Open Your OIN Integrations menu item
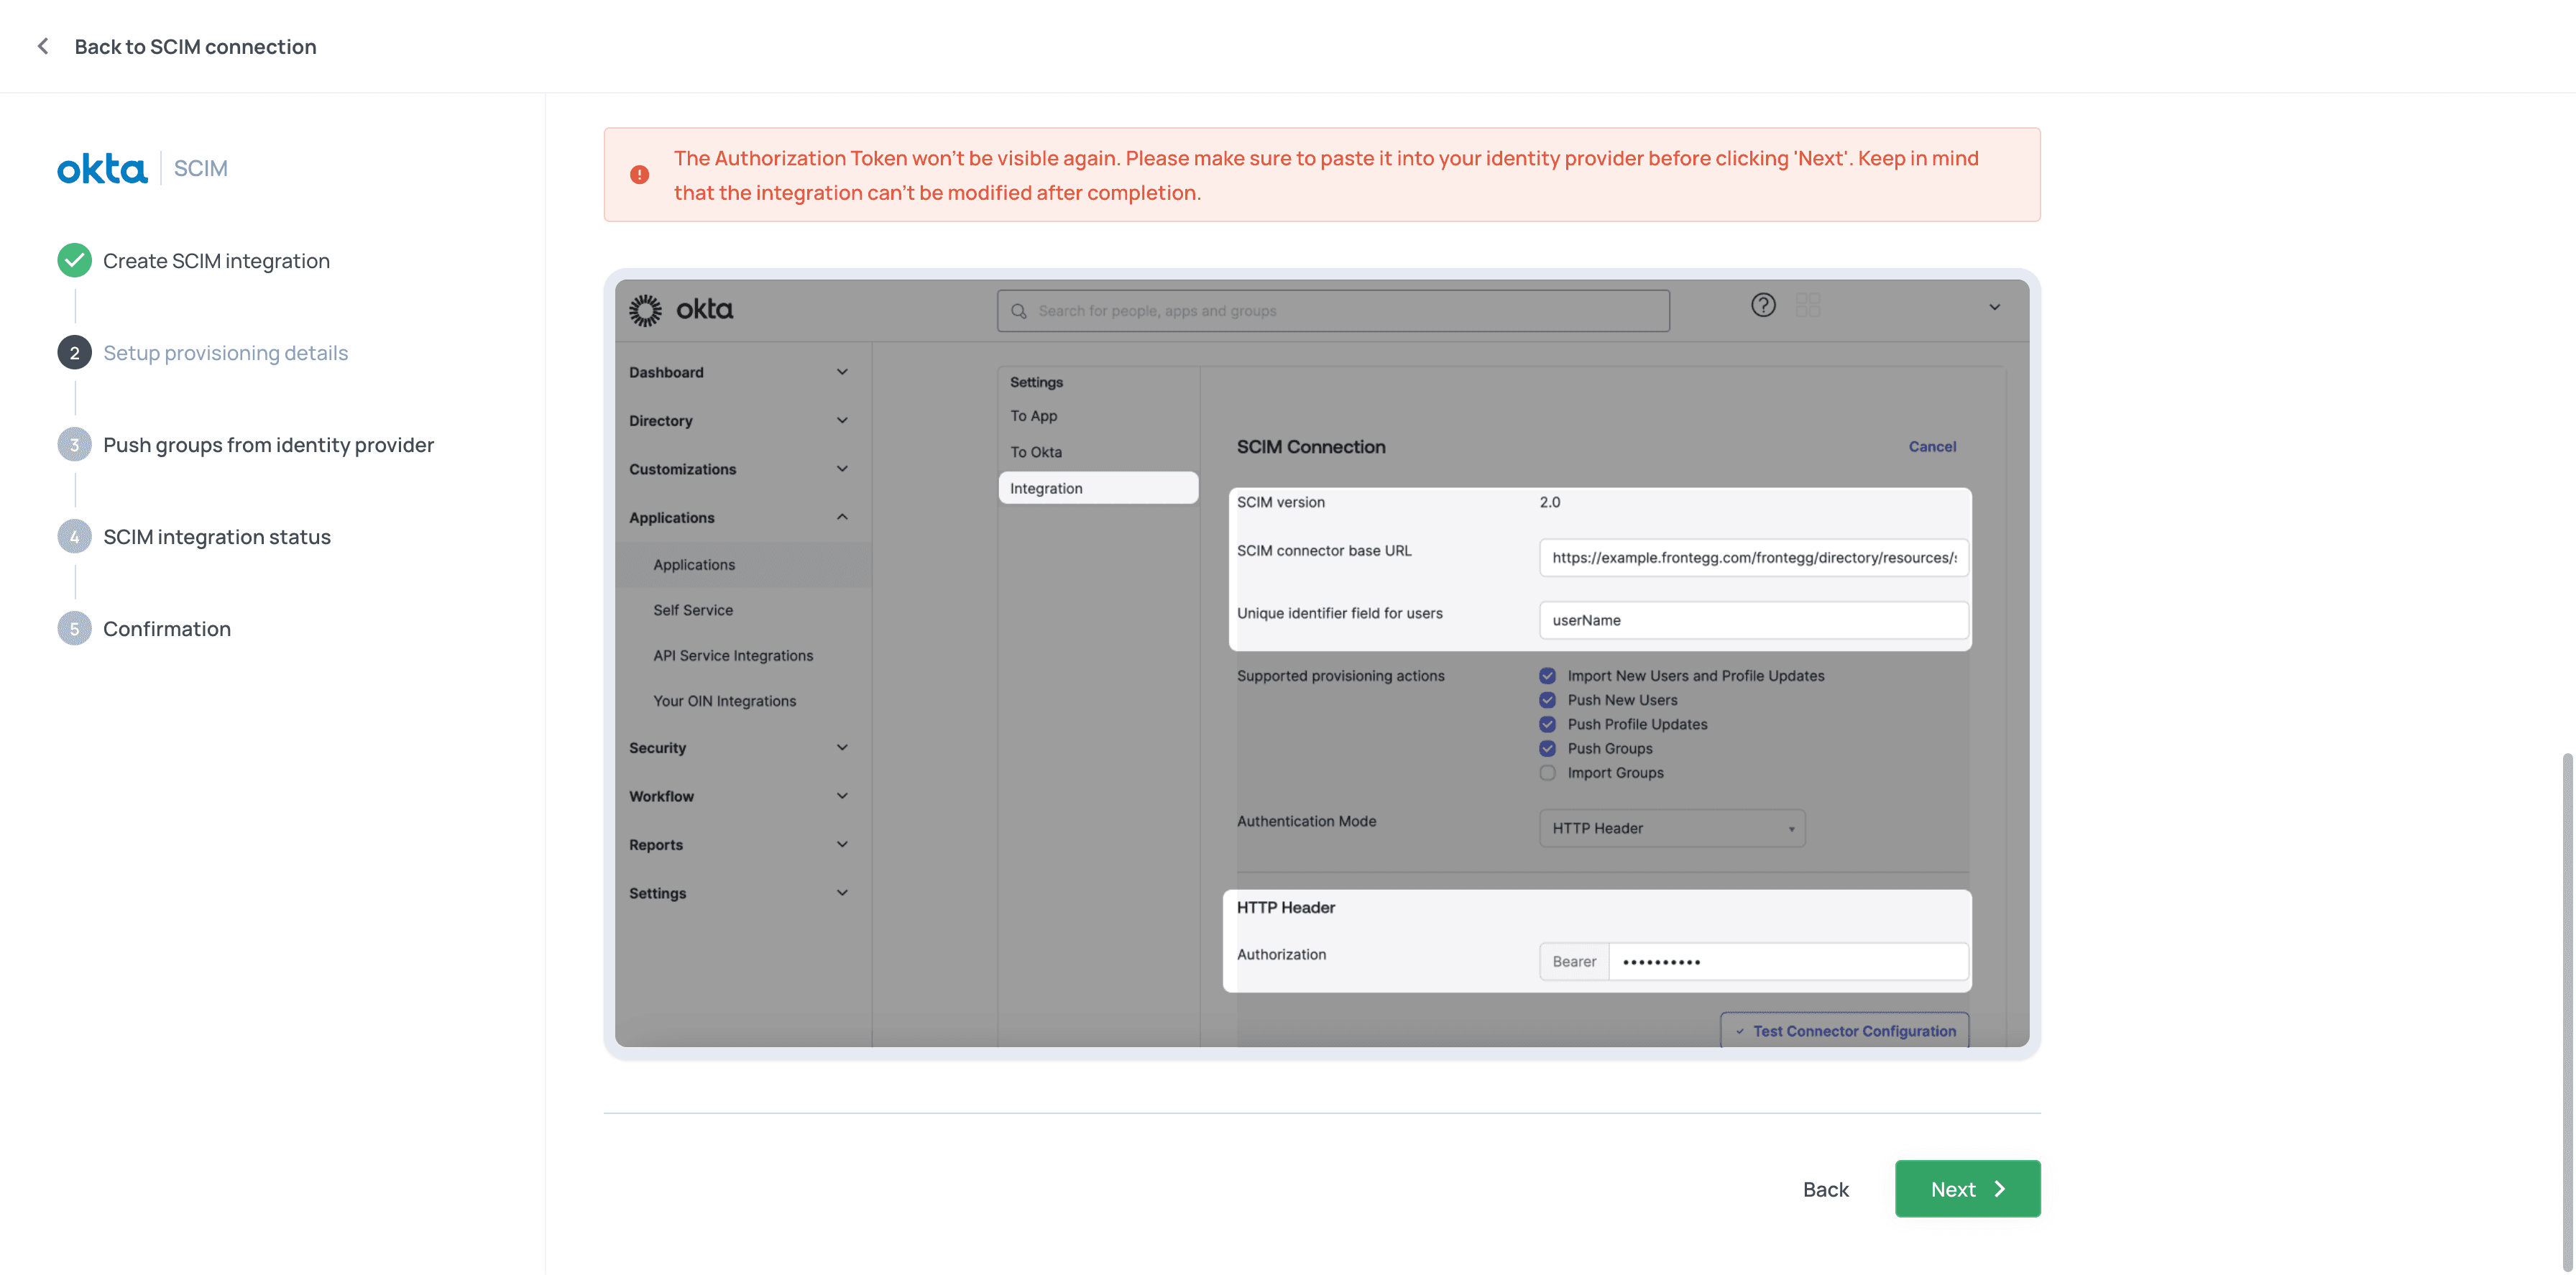2576x1275 pixels. [x=724, y=701]
